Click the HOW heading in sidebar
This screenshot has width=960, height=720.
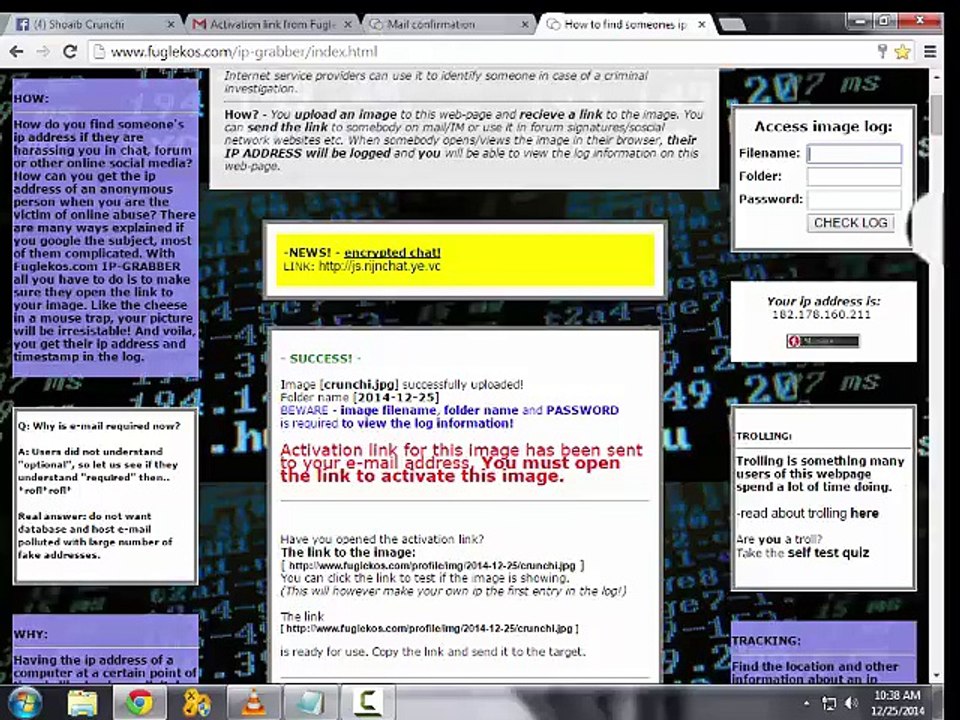pyautogui.click(x=31, y=99)
